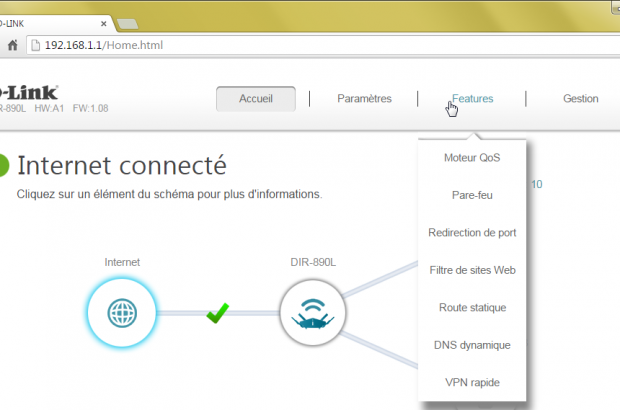Click the Internet globe icon in diagram

point(123,314)
